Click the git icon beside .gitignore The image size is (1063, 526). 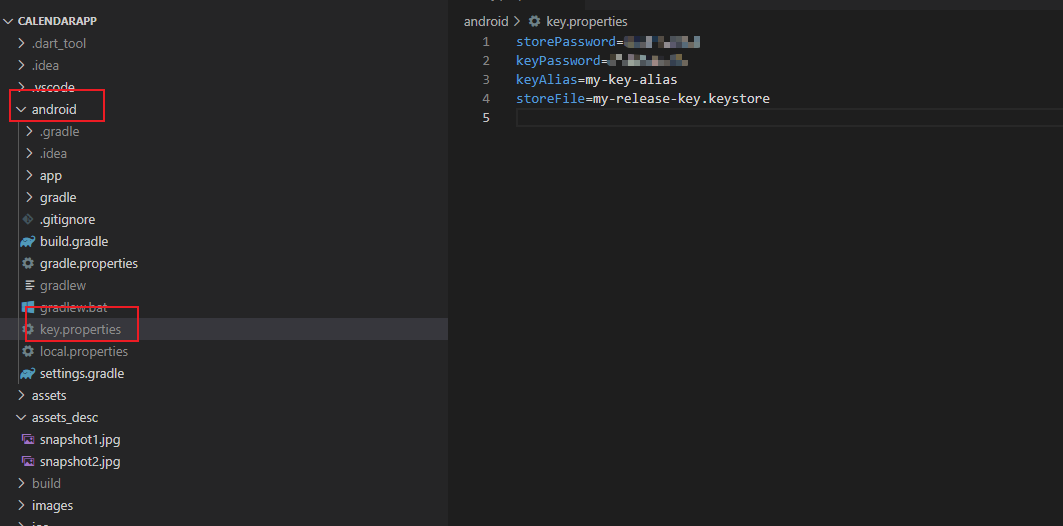click(x=28, y=220)
